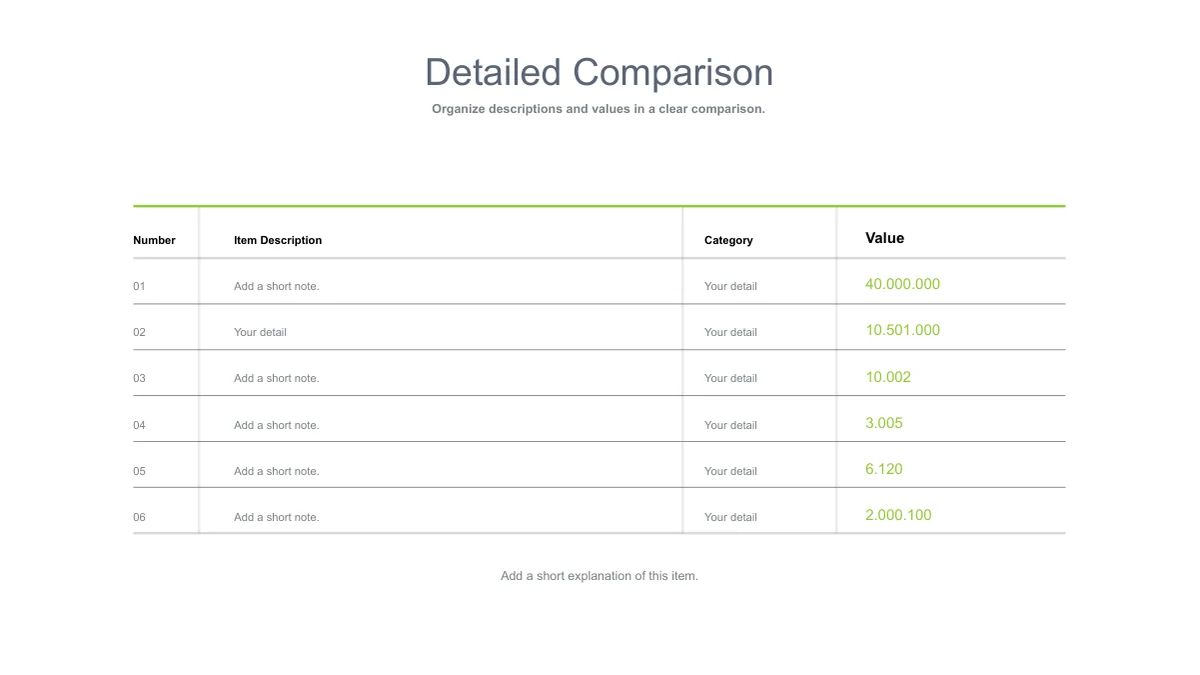This screenshot has height=675, width=1200.
Task: Click Category cell in row 05
Action: tap(730, 471)
